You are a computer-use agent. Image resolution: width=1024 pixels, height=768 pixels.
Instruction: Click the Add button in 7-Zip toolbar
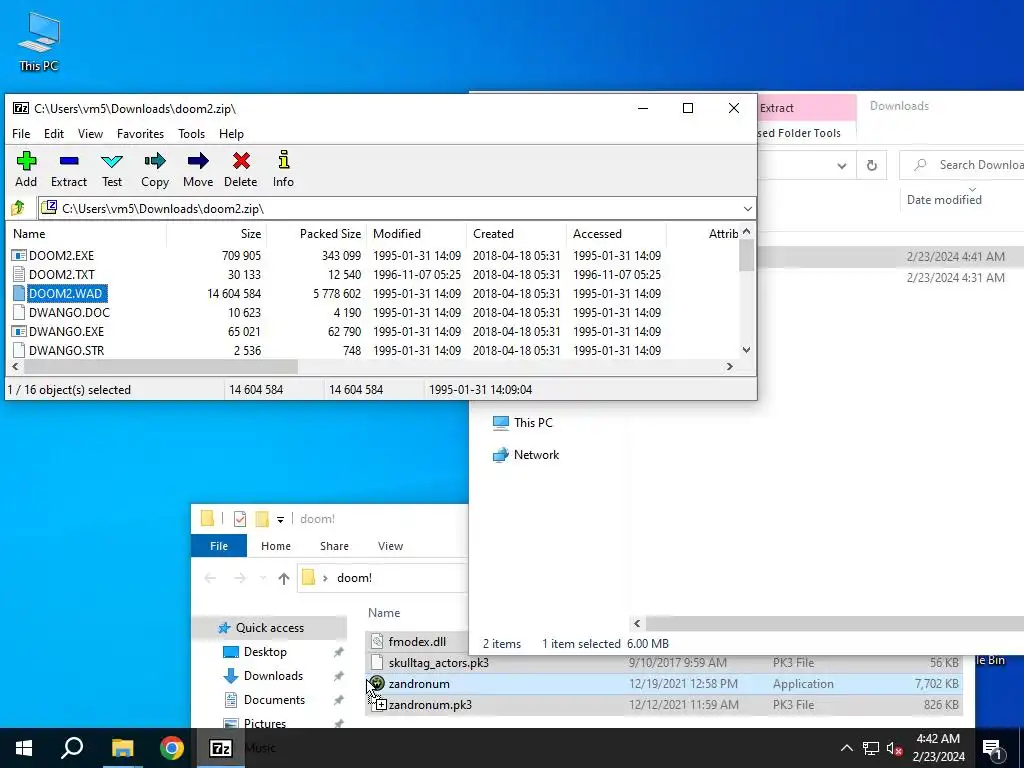[x=26, y=169]
